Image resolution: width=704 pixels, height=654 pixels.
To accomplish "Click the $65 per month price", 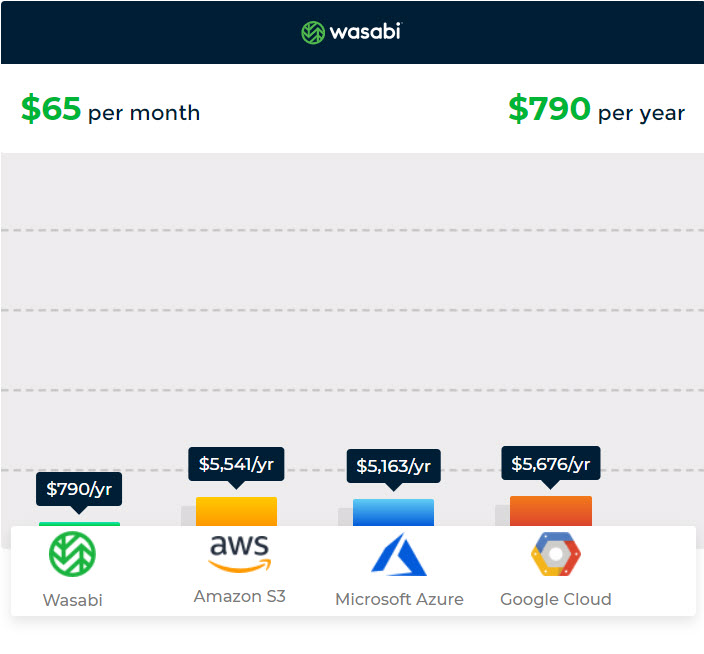I will pyautogui.click(x=110, y=109).
